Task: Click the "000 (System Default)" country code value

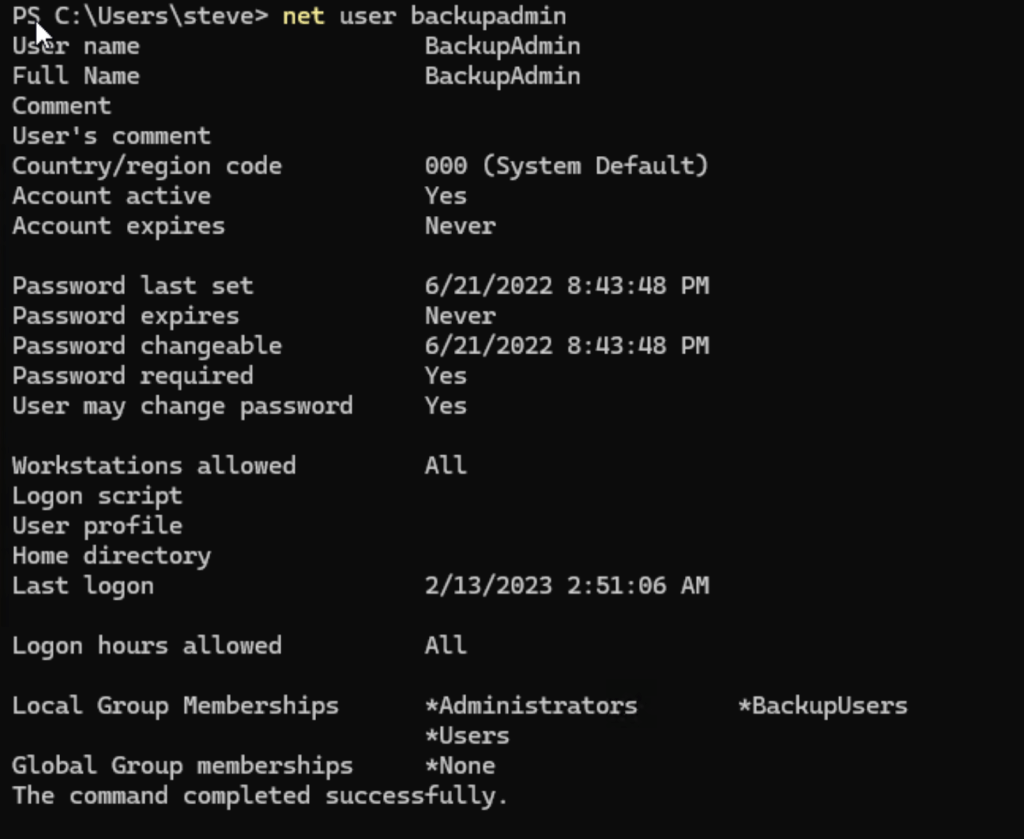Action: point(566,166)
